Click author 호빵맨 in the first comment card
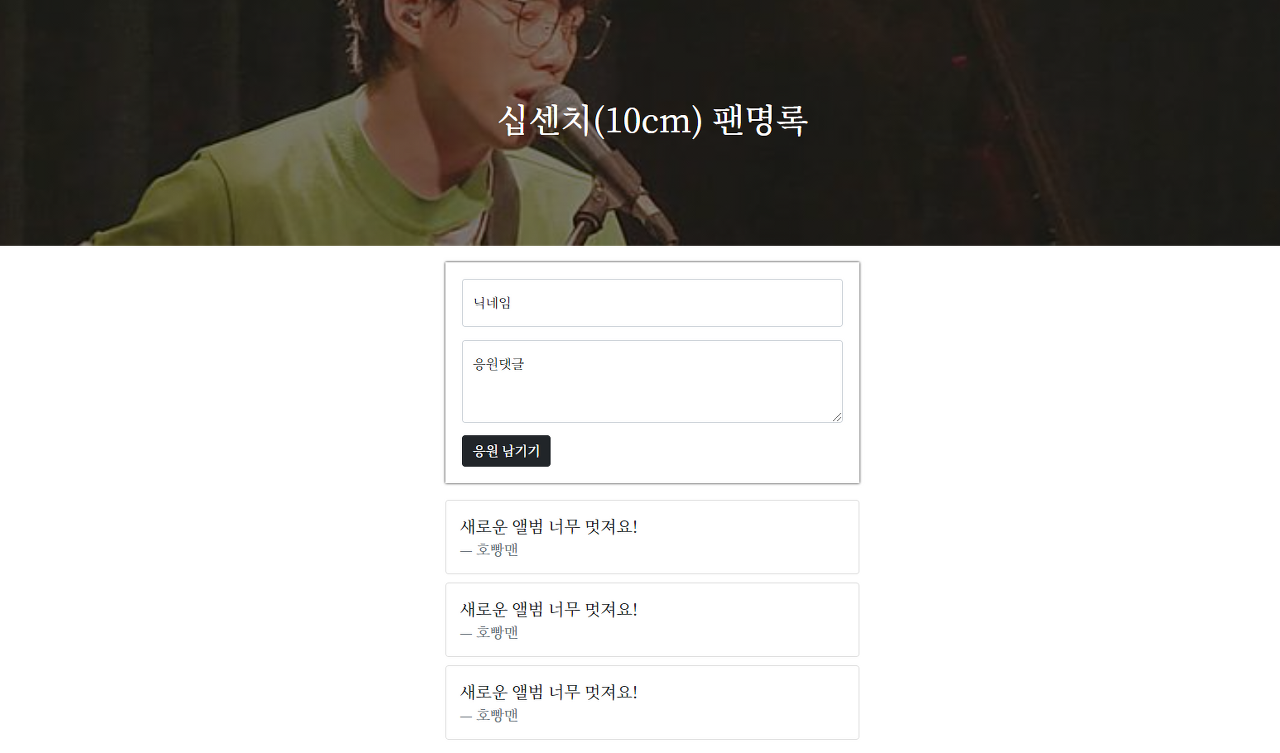Viewport: 1280px width, 753px height. pyautogui.click(x=497, y=549)
